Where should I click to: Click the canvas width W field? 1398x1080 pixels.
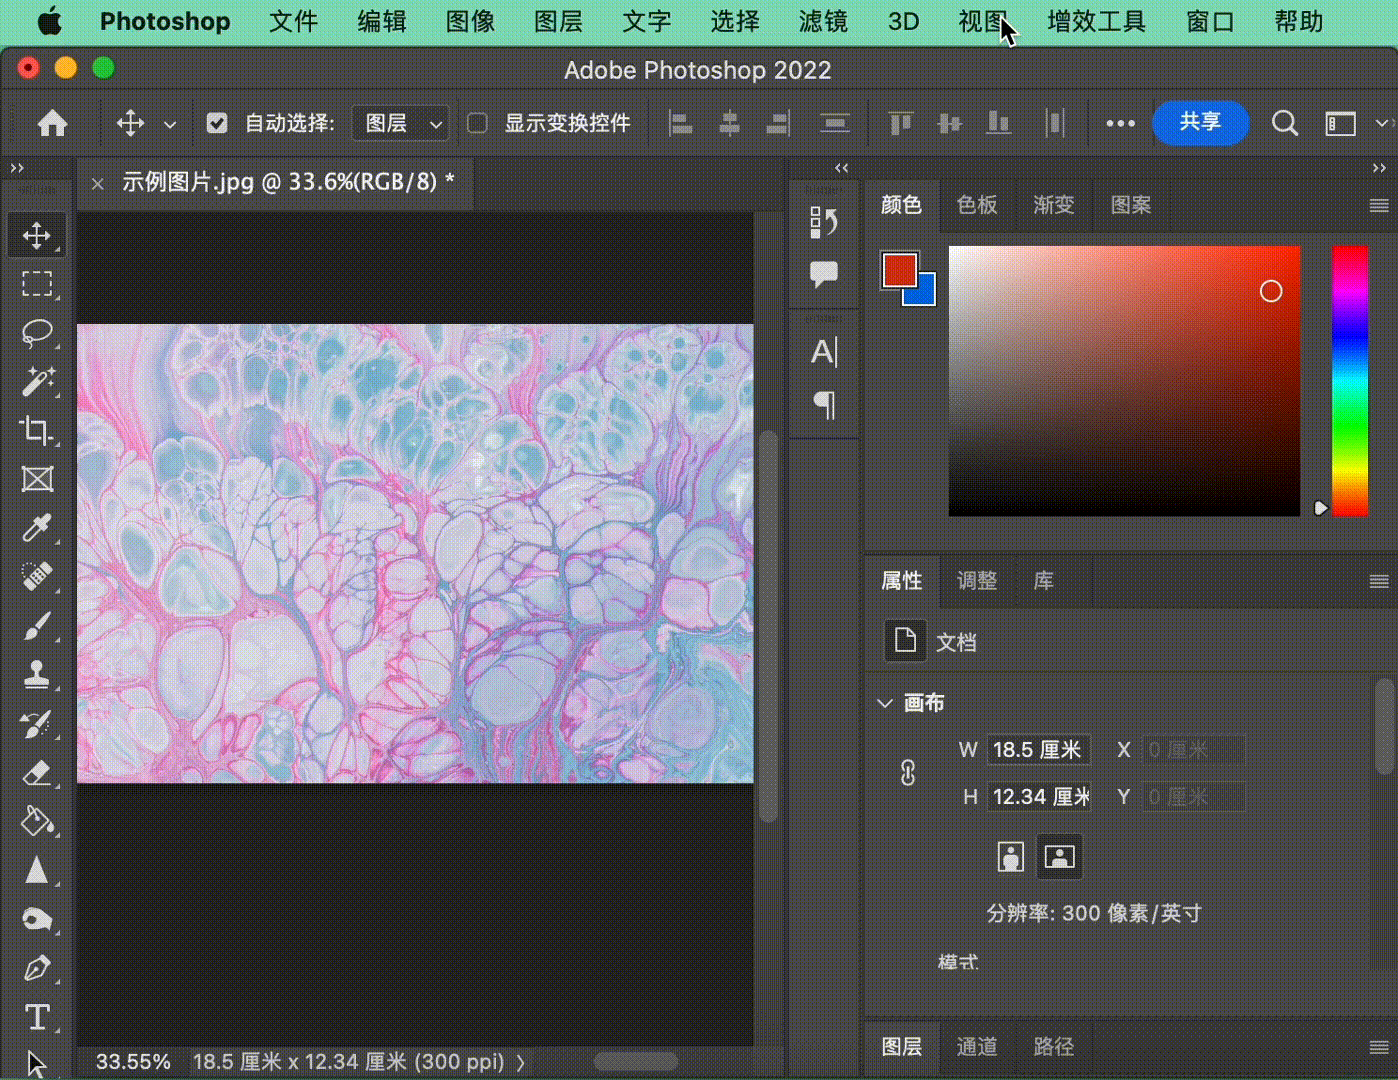click(x=1037, y=750)
